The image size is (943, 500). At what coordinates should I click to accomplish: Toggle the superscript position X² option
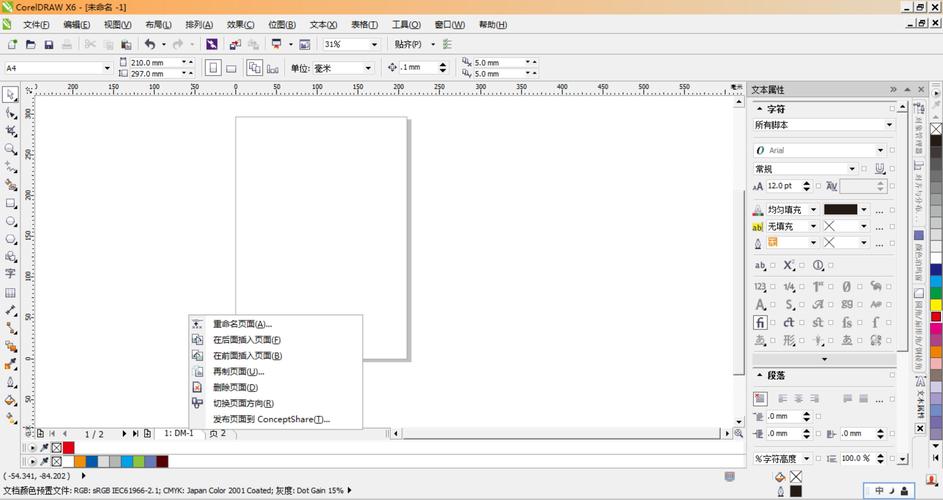[789, 265]
